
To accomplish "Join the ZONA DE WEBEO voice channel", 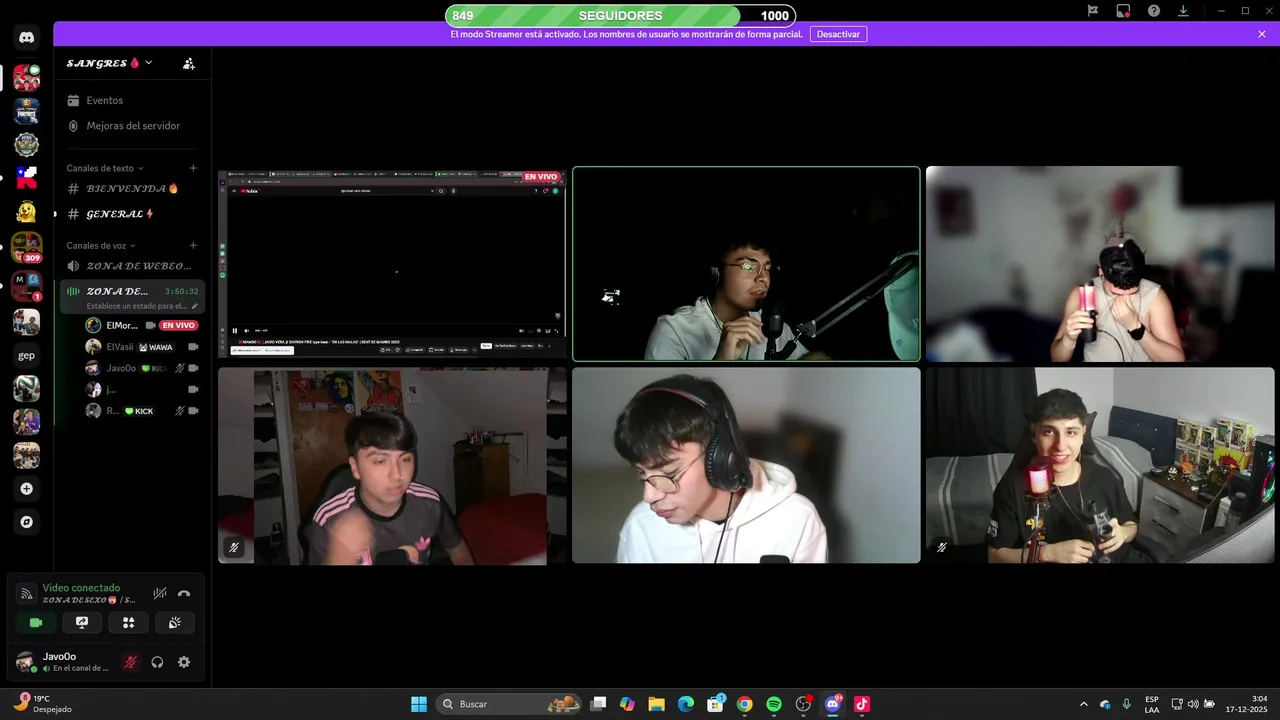I will pos(132,266).
